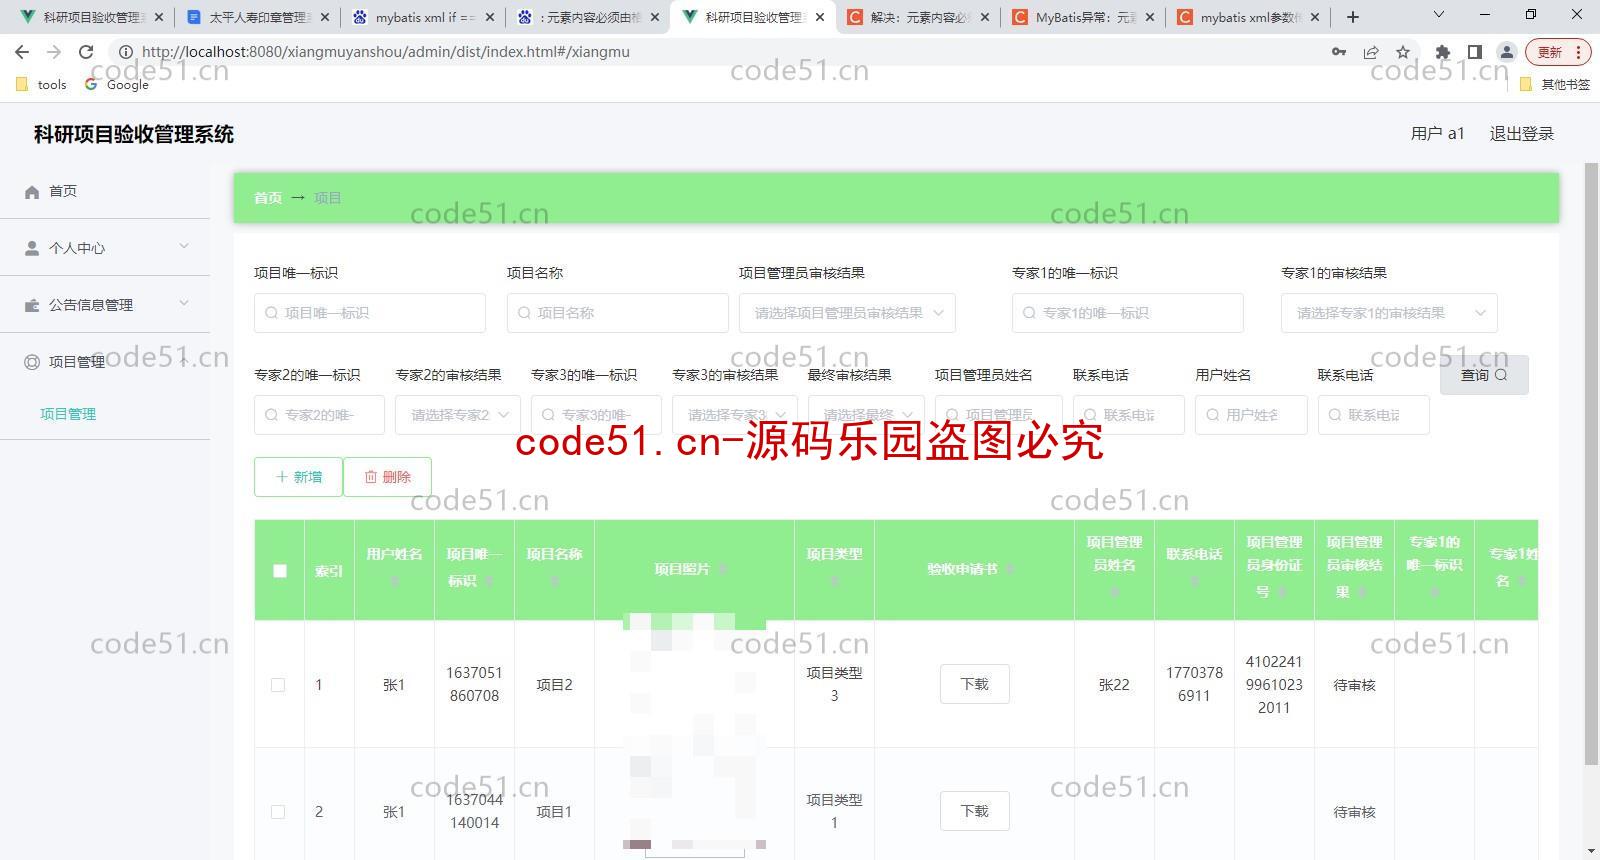The height and width of the screenshot is (860, 1600).
Task: Click the 更新 browser update button
Action: pos(1558,52)
